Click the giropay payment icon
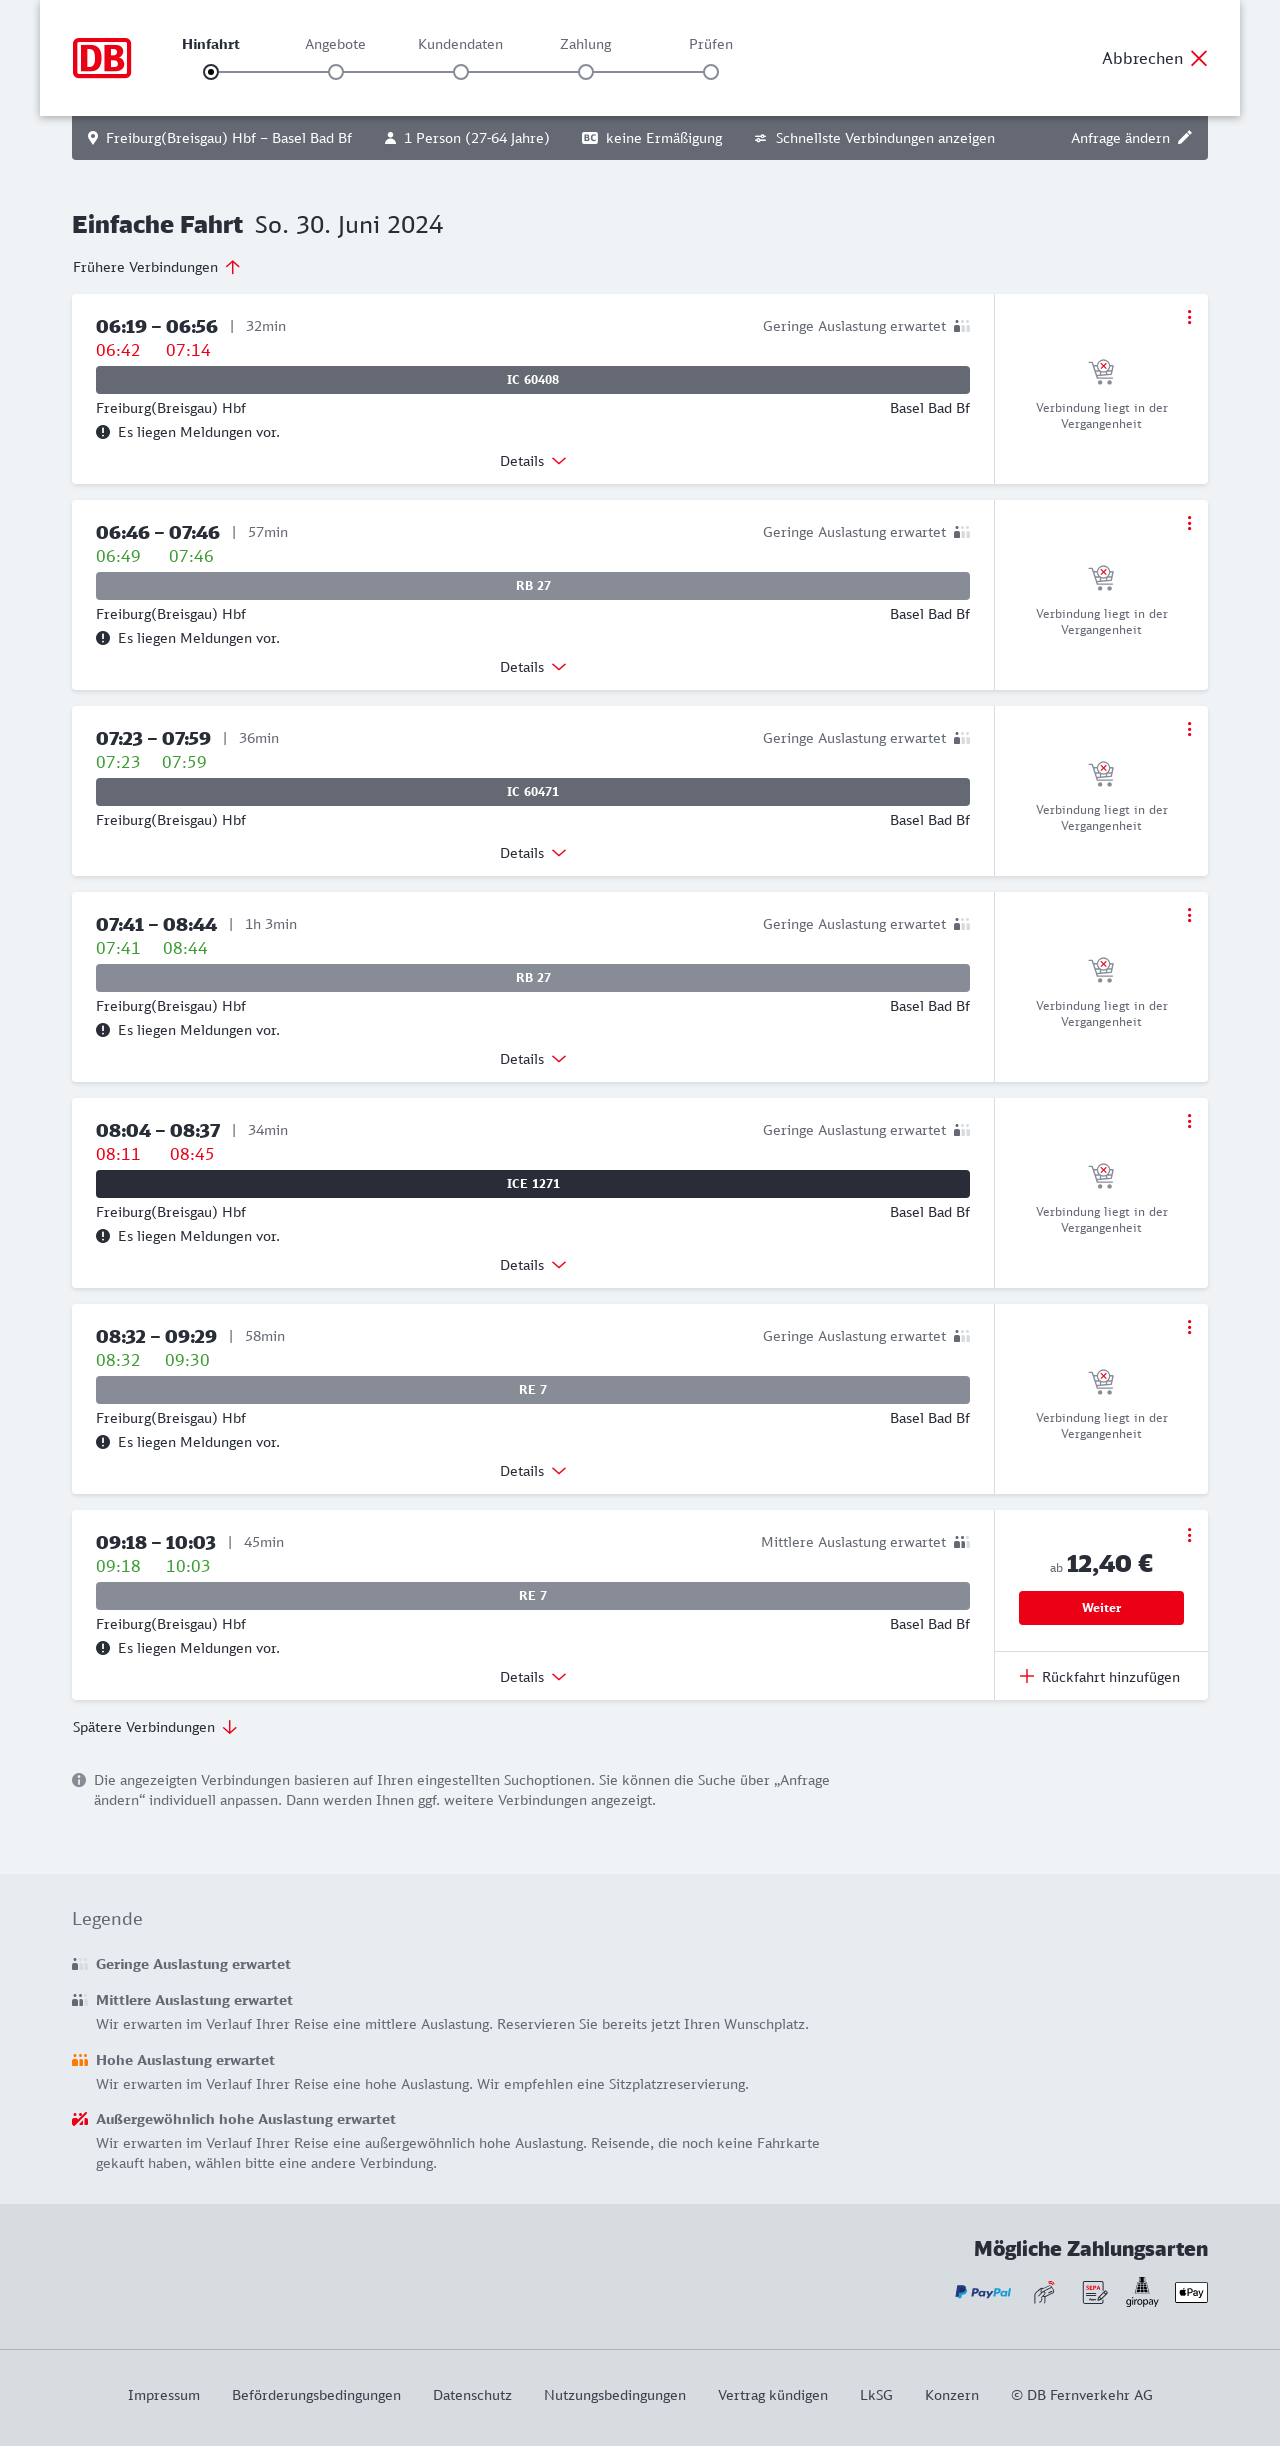 pyautogui.click(x=1142, y=2291)
